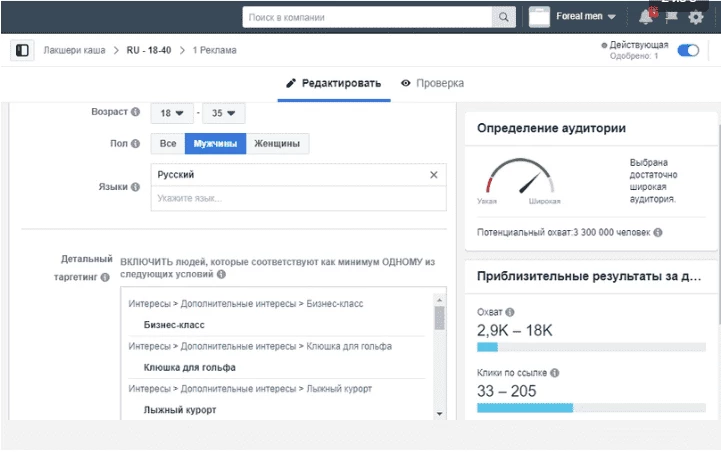Click info icon next to Языки

click(135, 187)
